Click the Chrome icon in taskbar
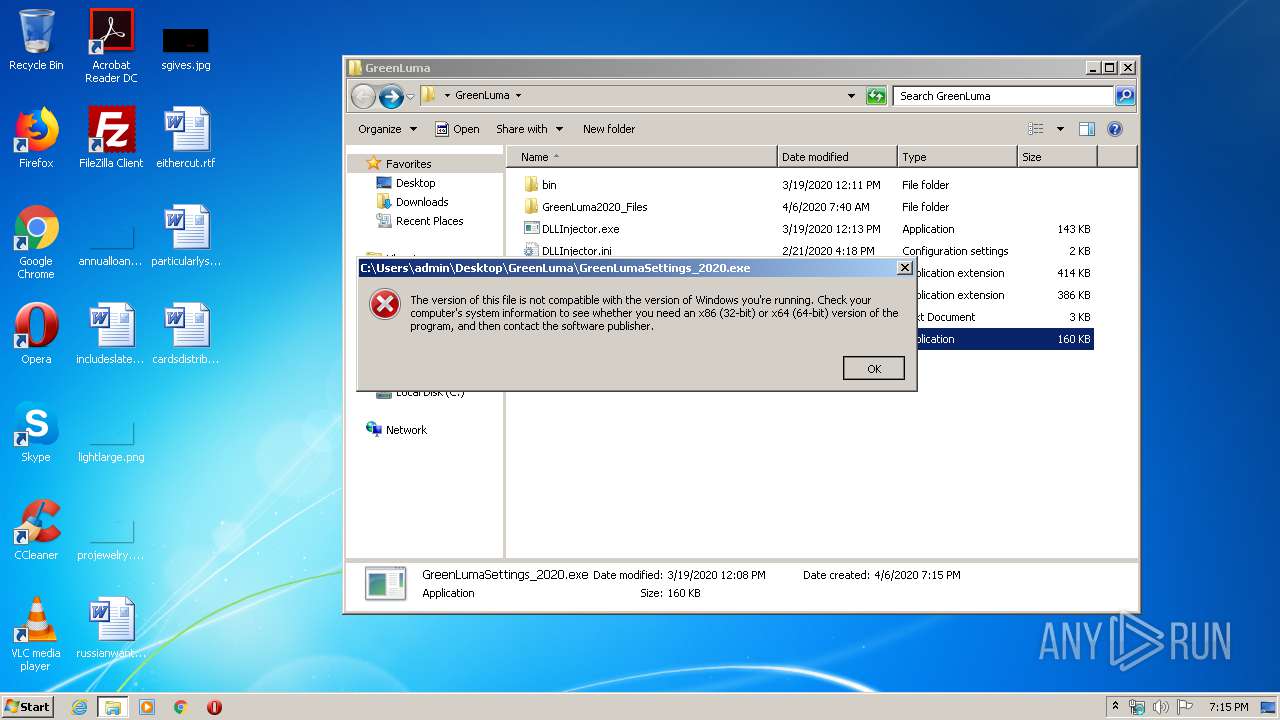Screen dimensions: 1280x720 tap(181, 707)
